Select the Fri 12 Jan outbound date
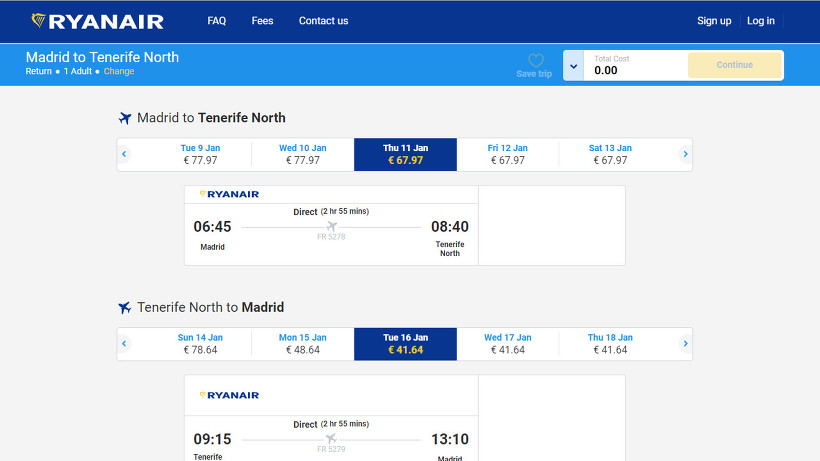Viewport: 820px width, 461px height. click(508, 154)
